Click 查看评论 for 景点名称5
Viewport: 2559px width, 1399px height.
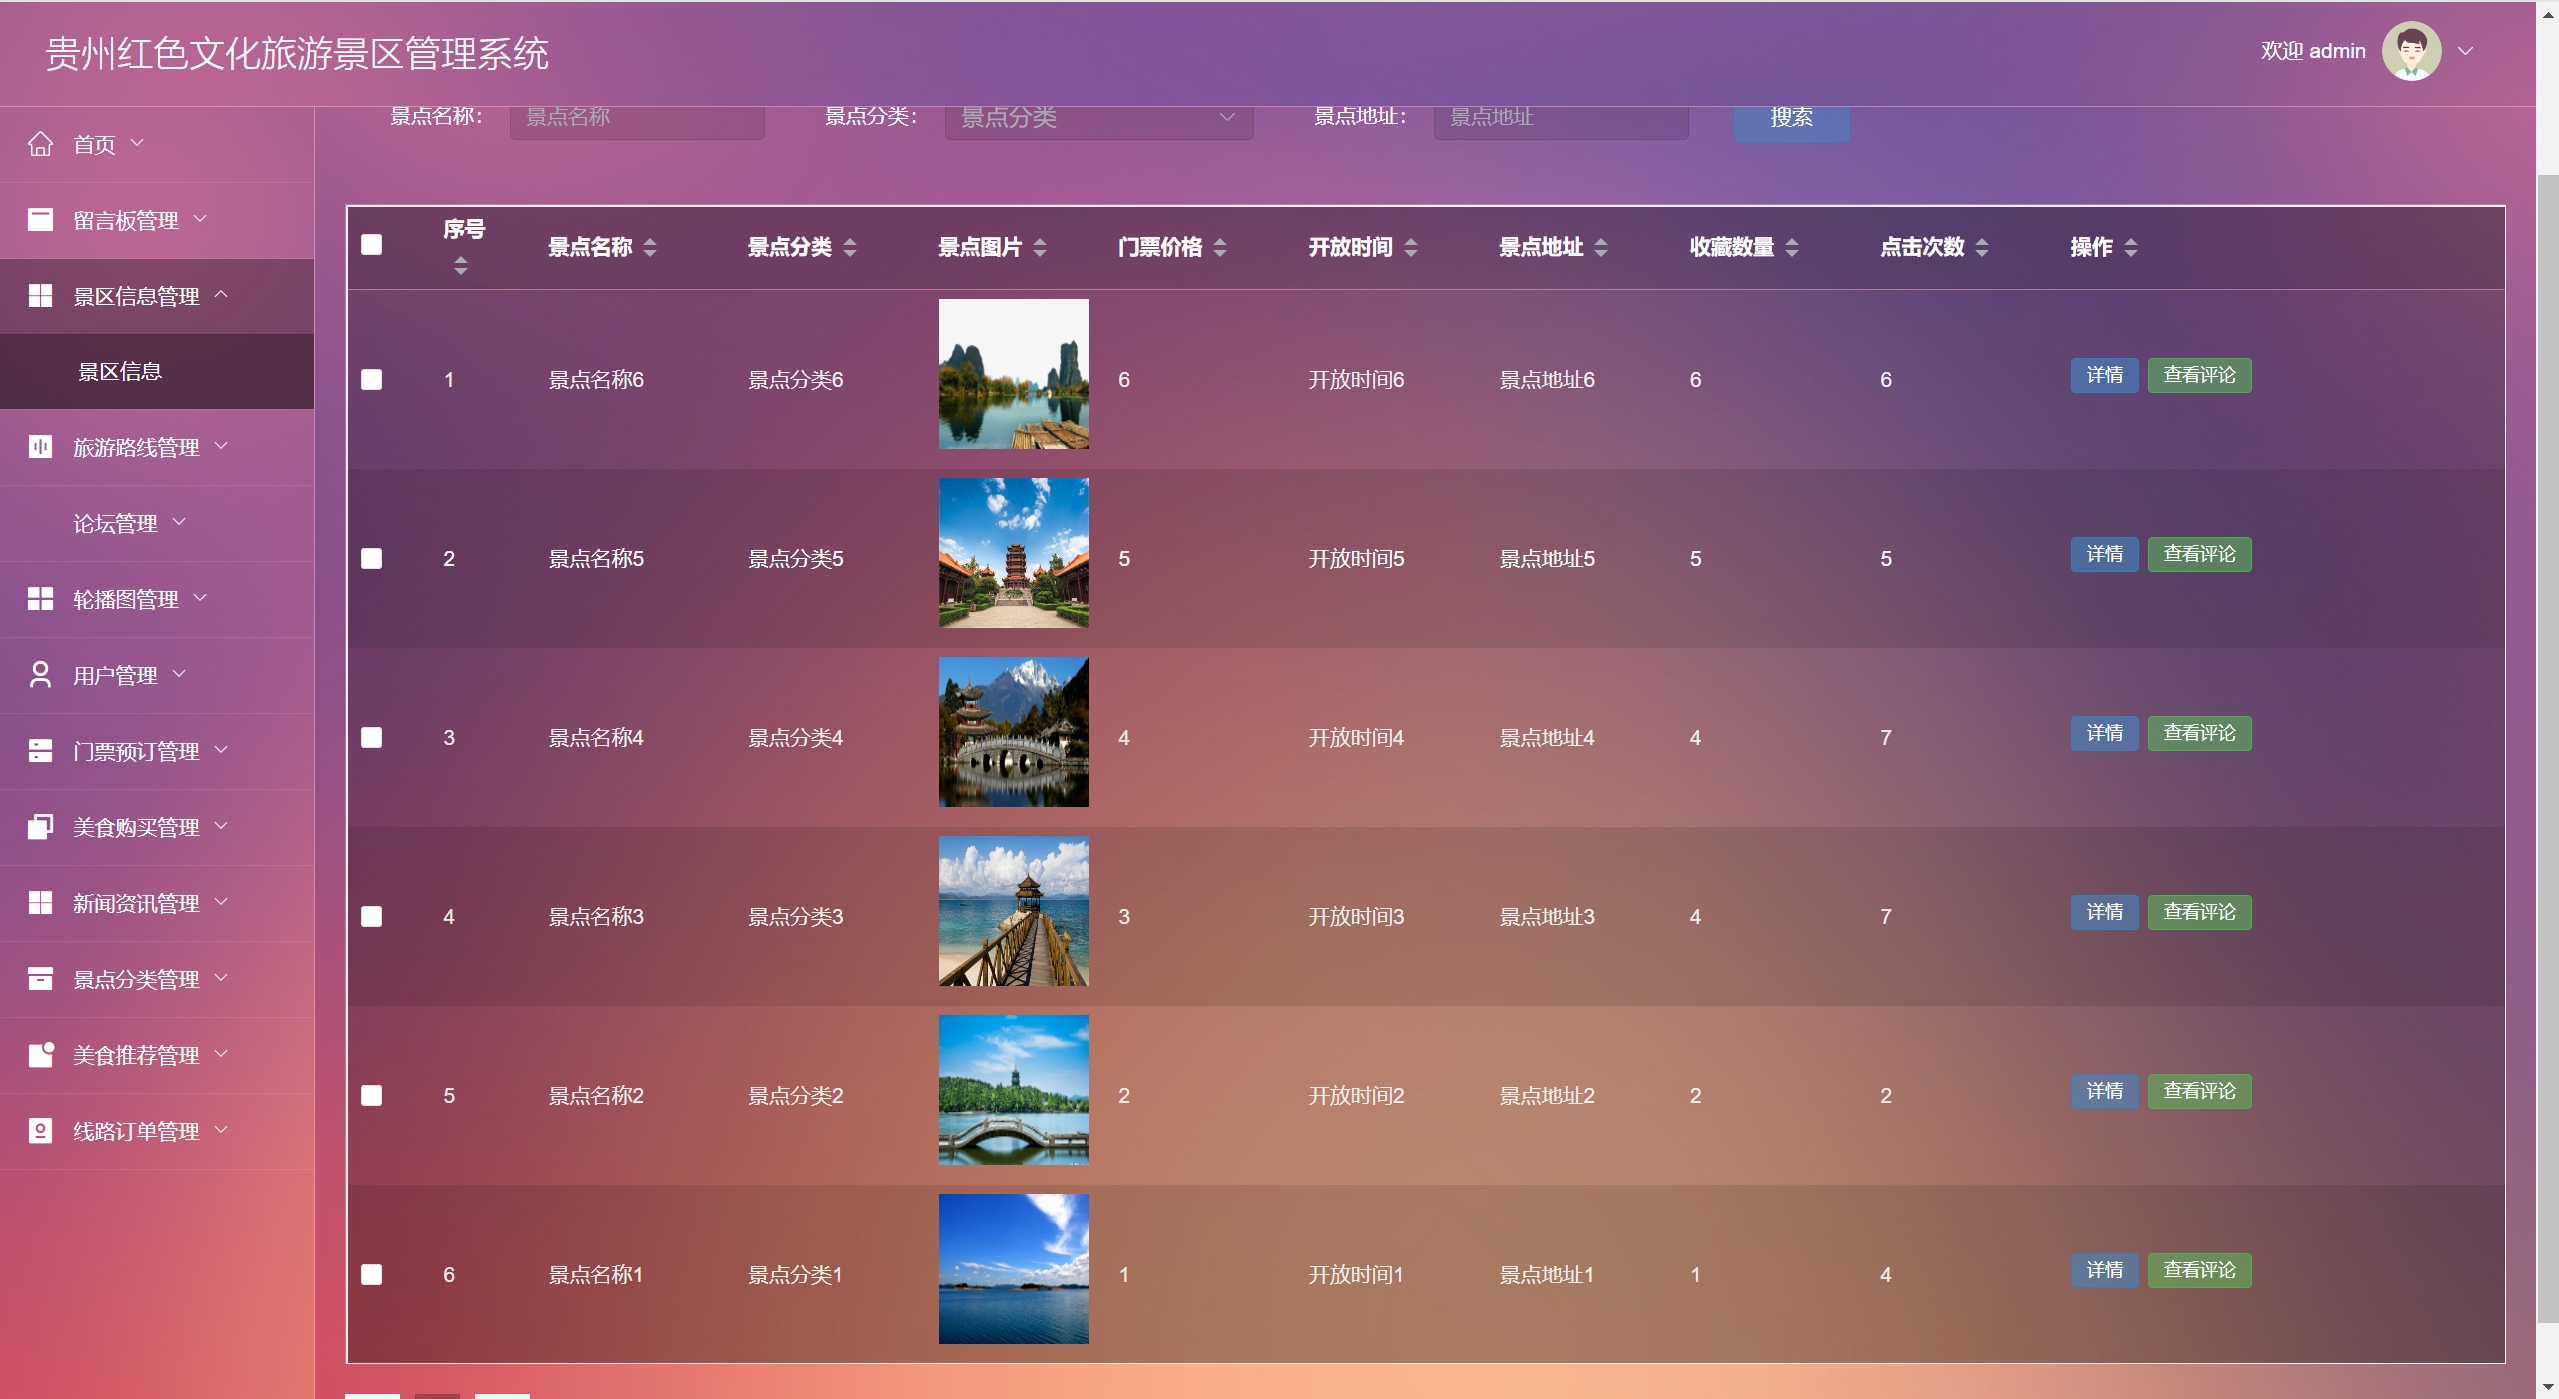click(2198, 554)
